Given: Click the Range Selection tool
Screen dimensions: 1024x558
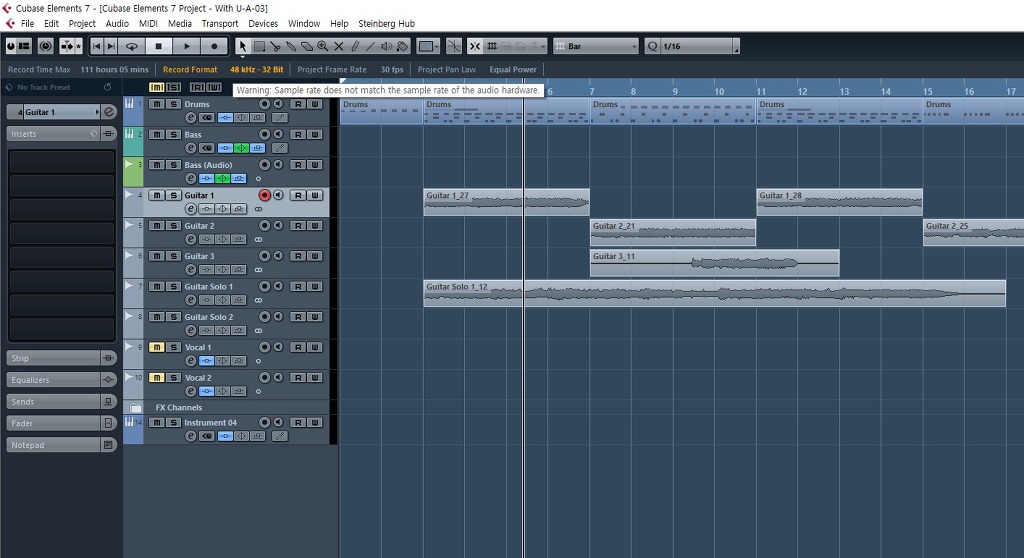Looking at the screenshot, I should (x=259, y=46).
